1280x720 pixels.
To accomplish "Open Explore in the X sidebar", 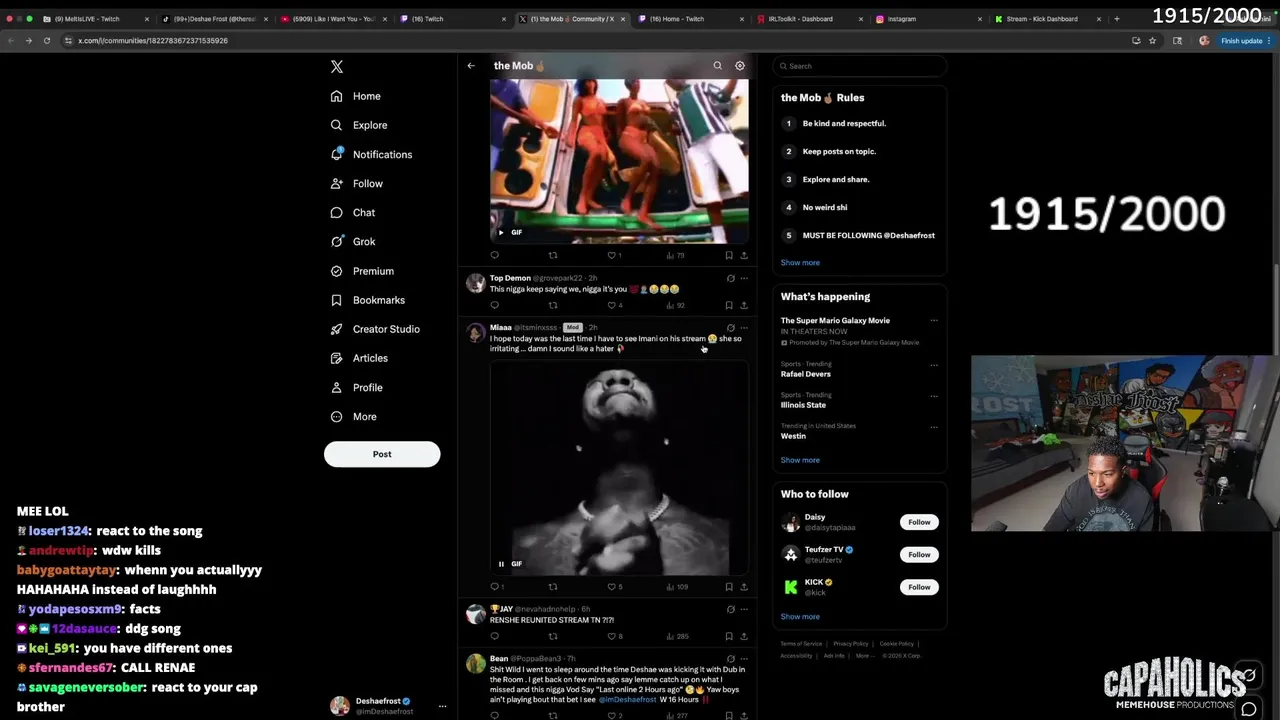I will coord(359,125).
